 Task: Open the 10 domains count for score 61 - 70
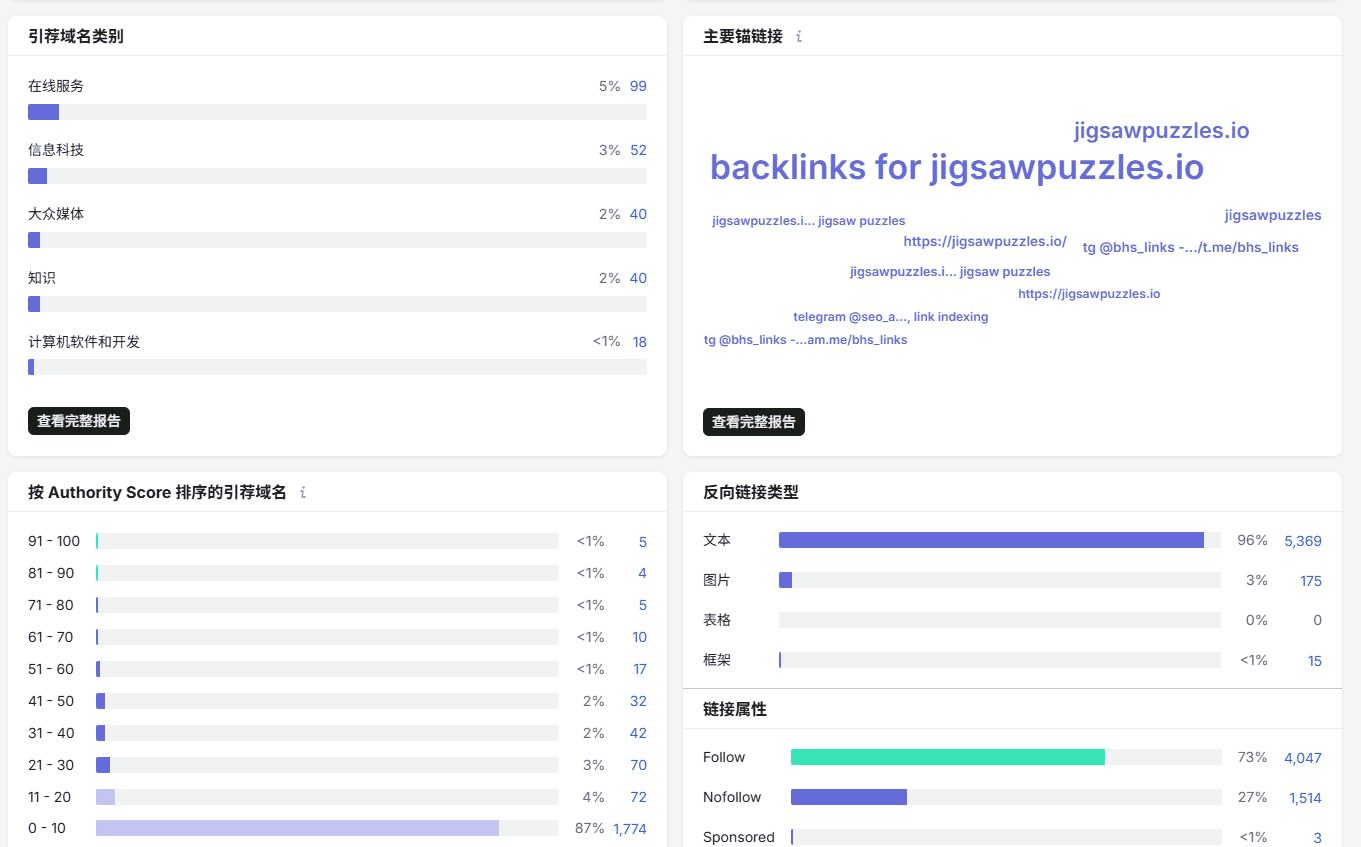point(640,638)
